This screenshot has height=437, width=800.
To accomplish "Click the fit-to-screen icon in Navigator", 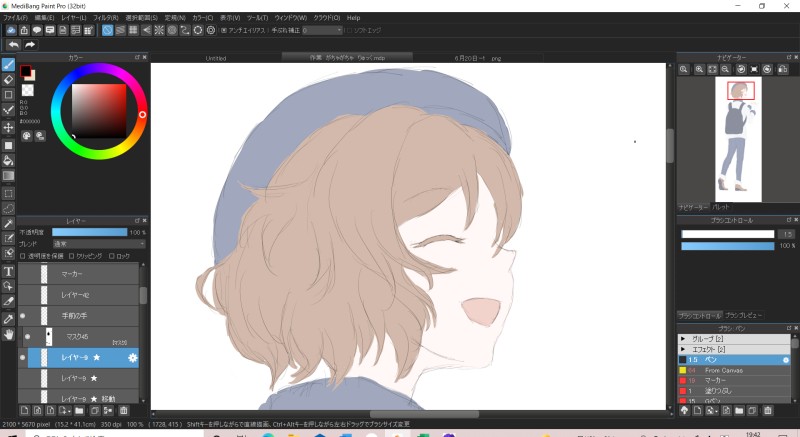I will point(712,69).
